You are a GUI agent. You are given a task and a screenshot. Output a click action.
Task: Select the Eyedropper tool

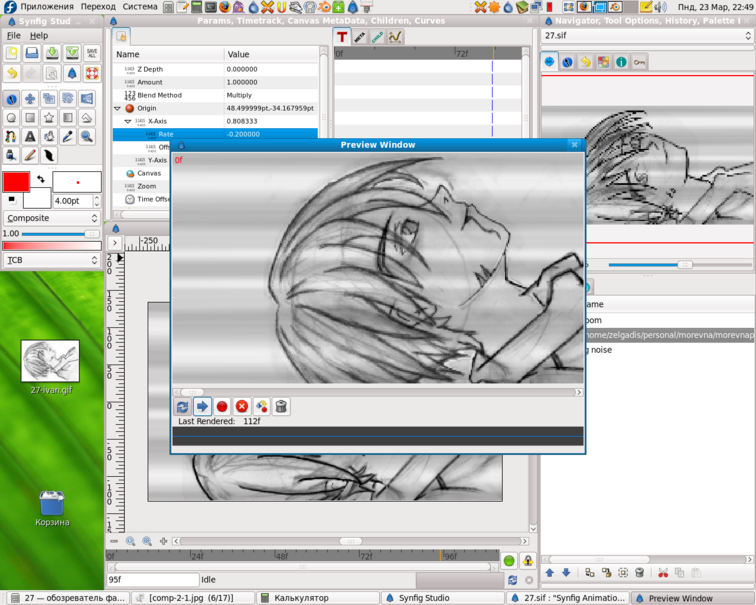(x=68, y=136)
